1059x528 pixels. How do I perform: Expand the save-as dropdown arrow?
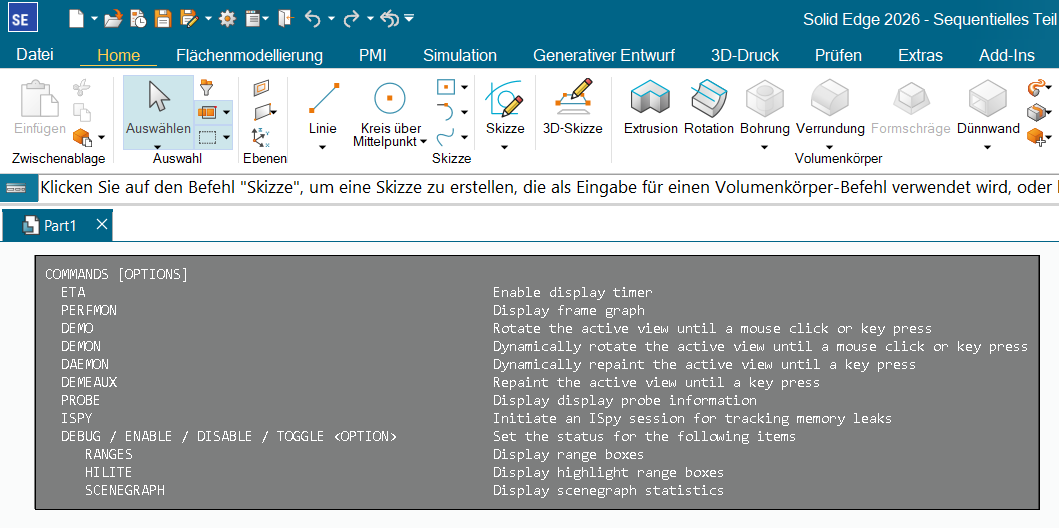point(208,19)
